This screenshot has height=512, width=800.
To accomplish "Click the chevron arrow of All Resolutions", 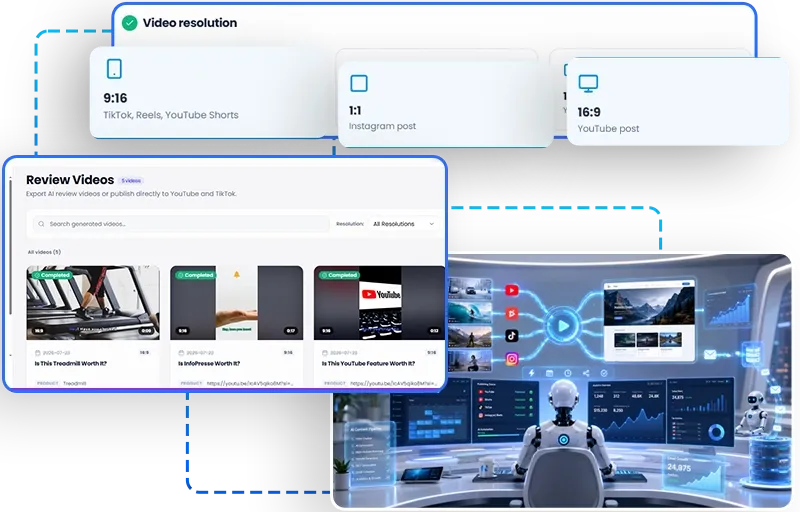I will coord(432,224).
